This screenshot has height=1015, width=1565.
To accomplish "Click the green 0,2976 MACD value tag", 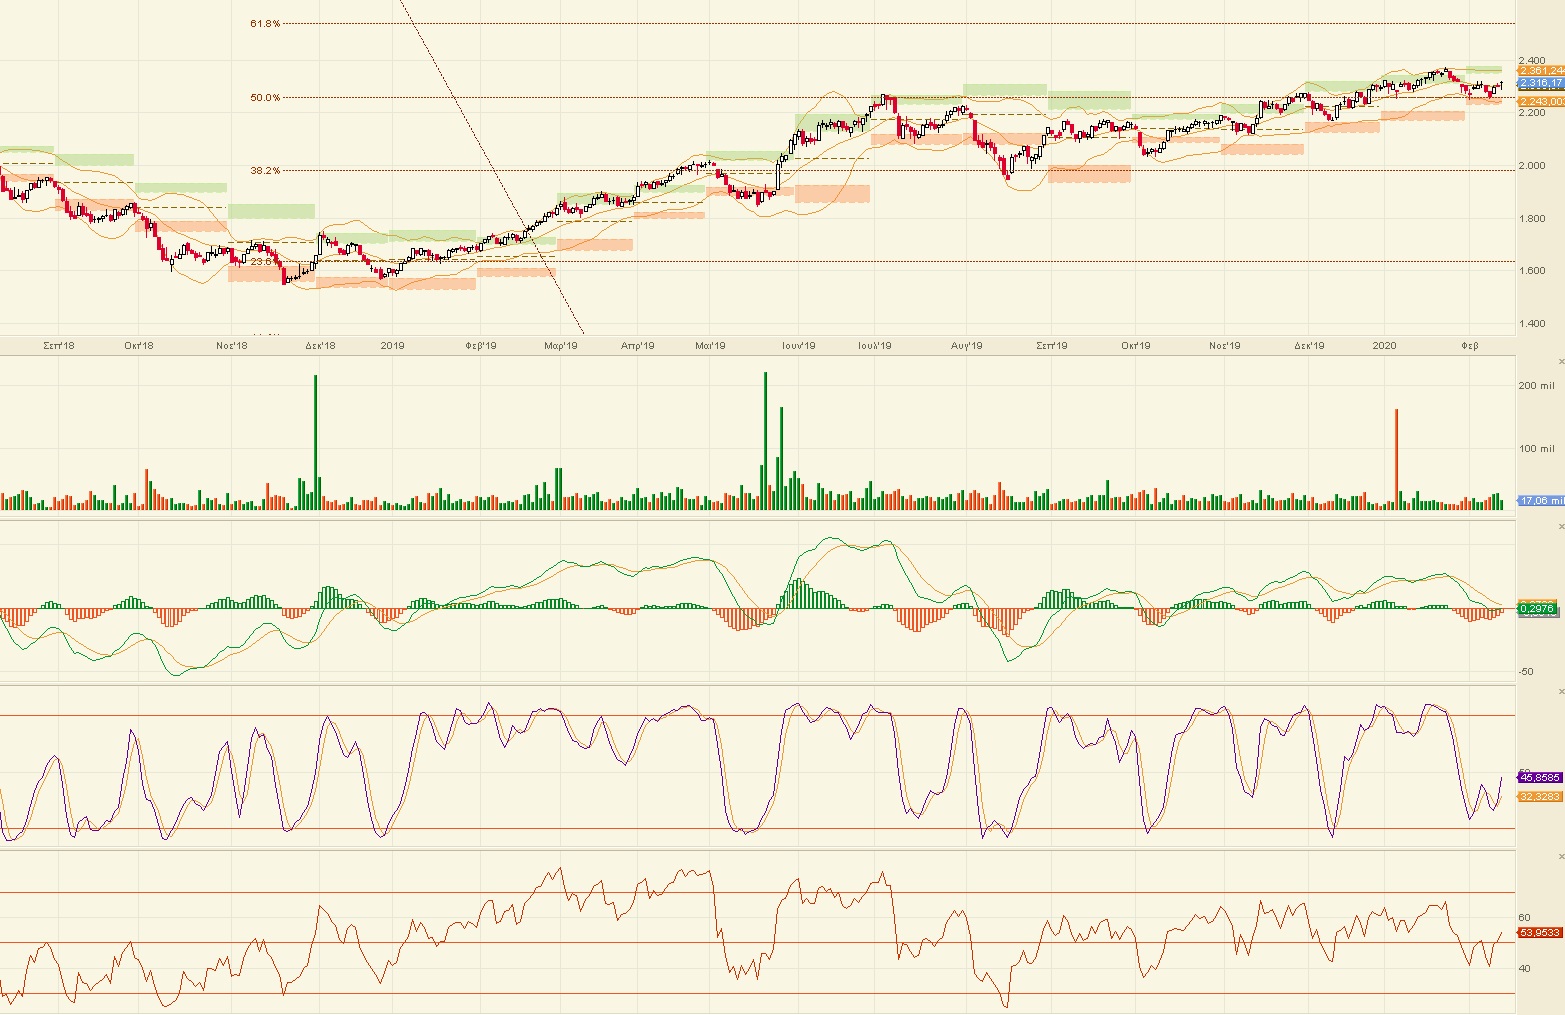I will (1537, 608).
